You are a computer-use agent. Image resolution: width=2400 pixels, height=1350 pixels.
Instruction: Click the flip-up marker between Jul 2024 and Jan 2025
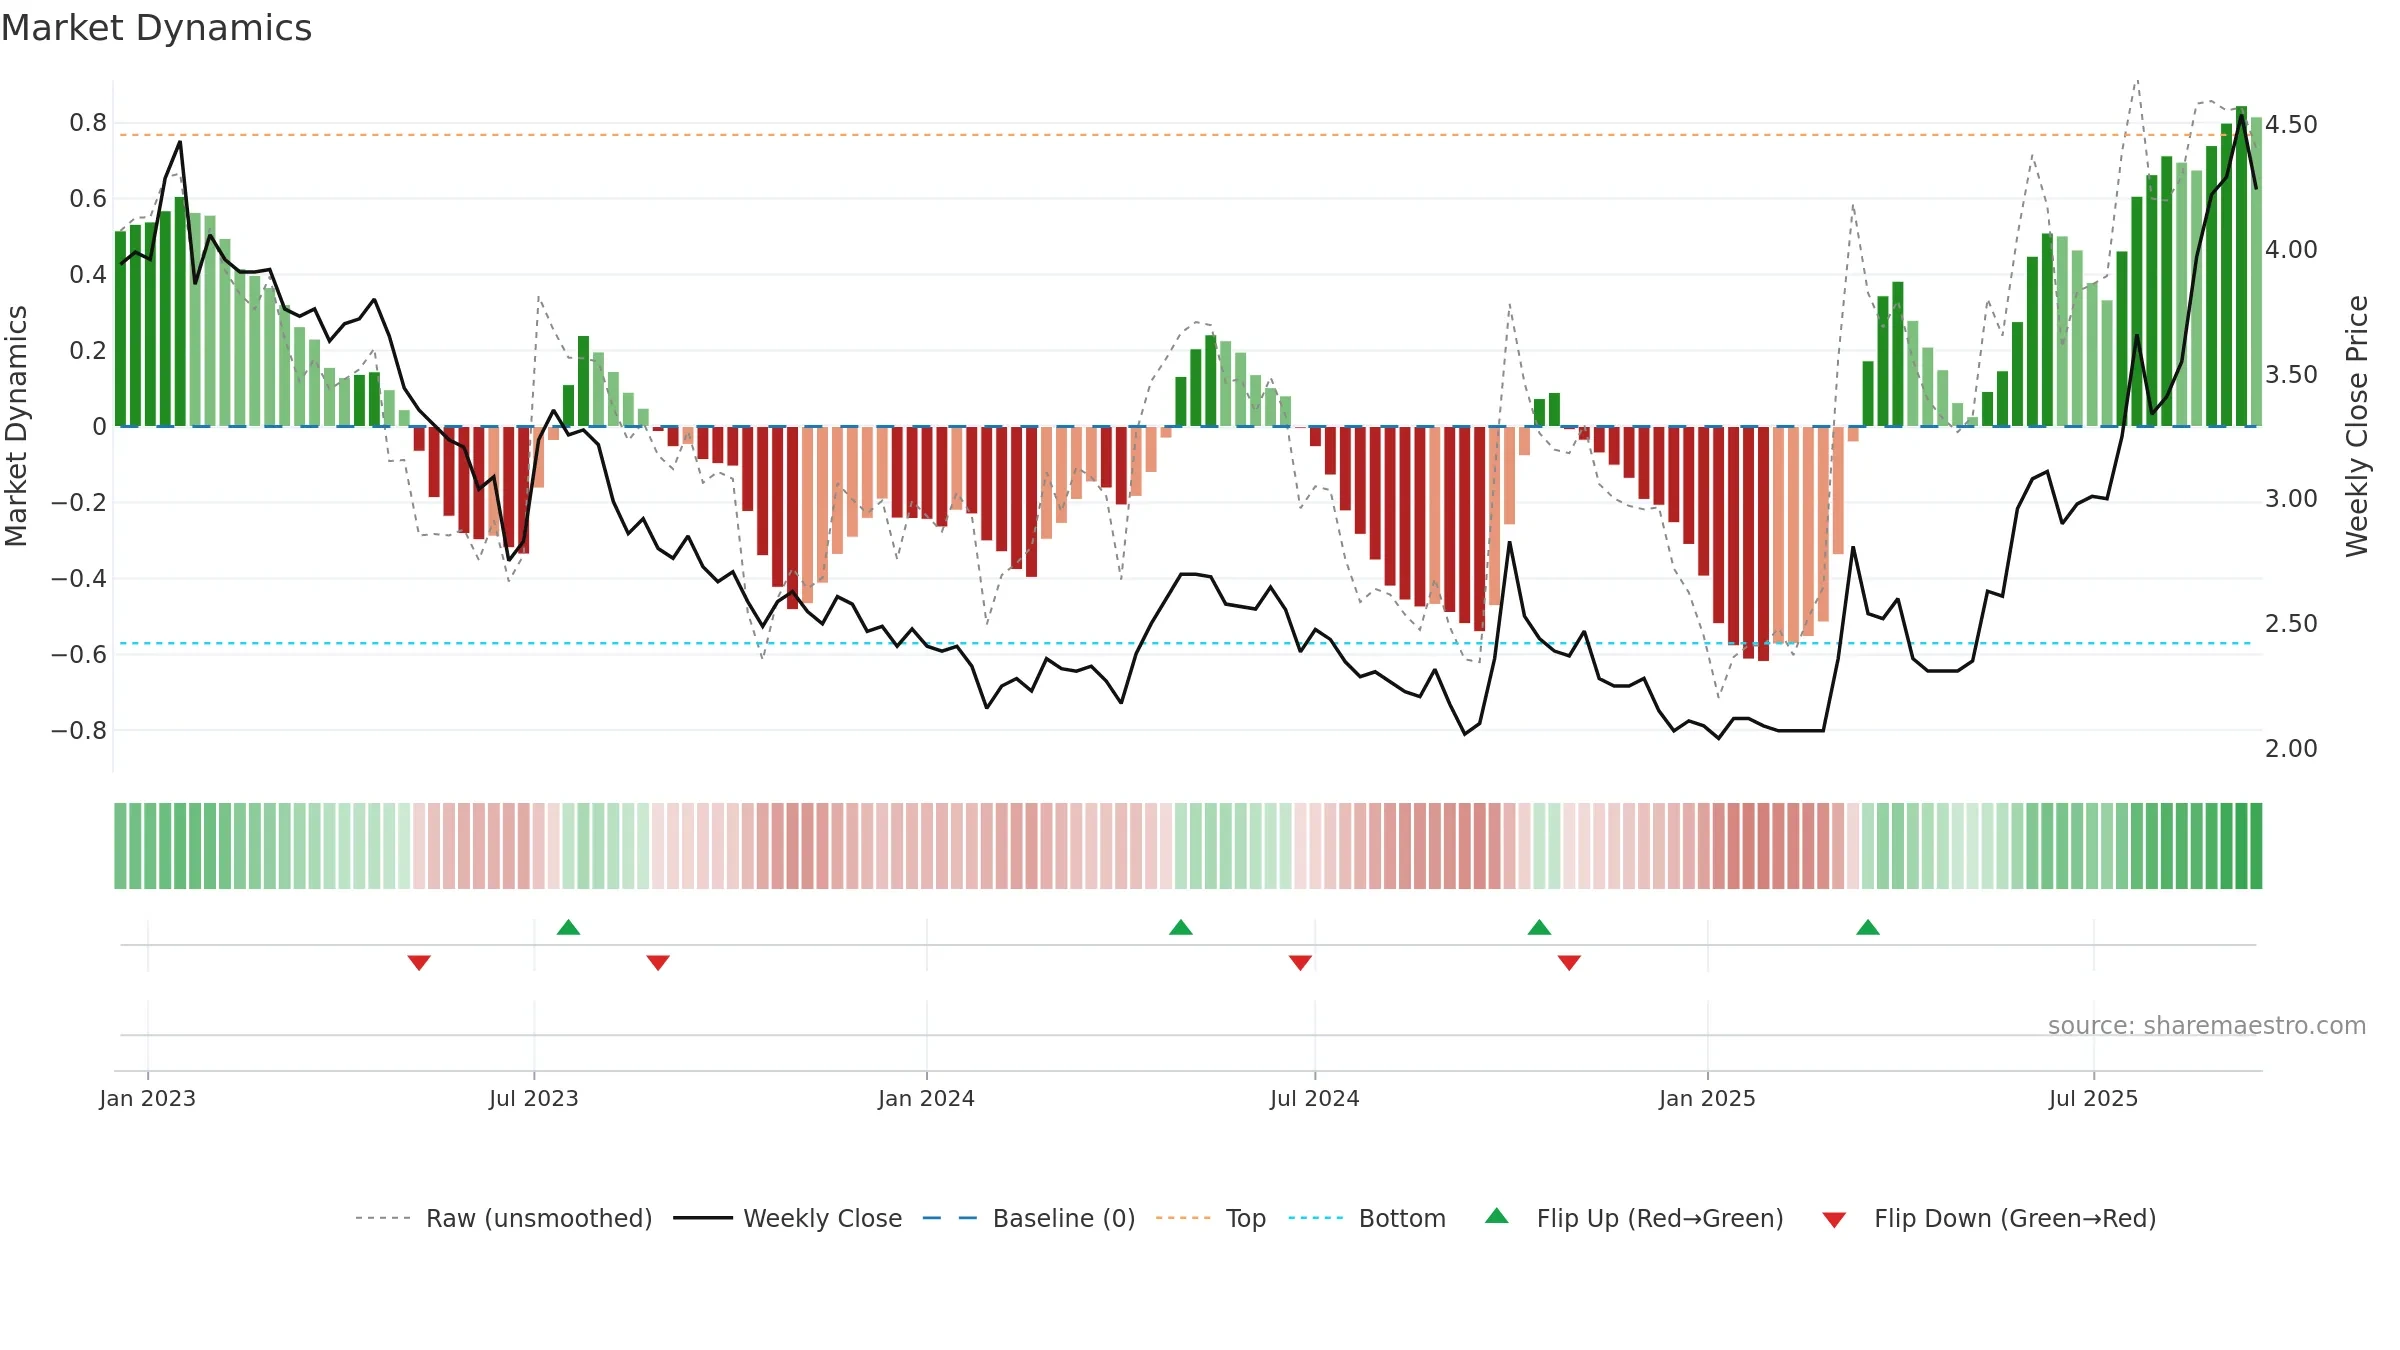[1539, 927]
